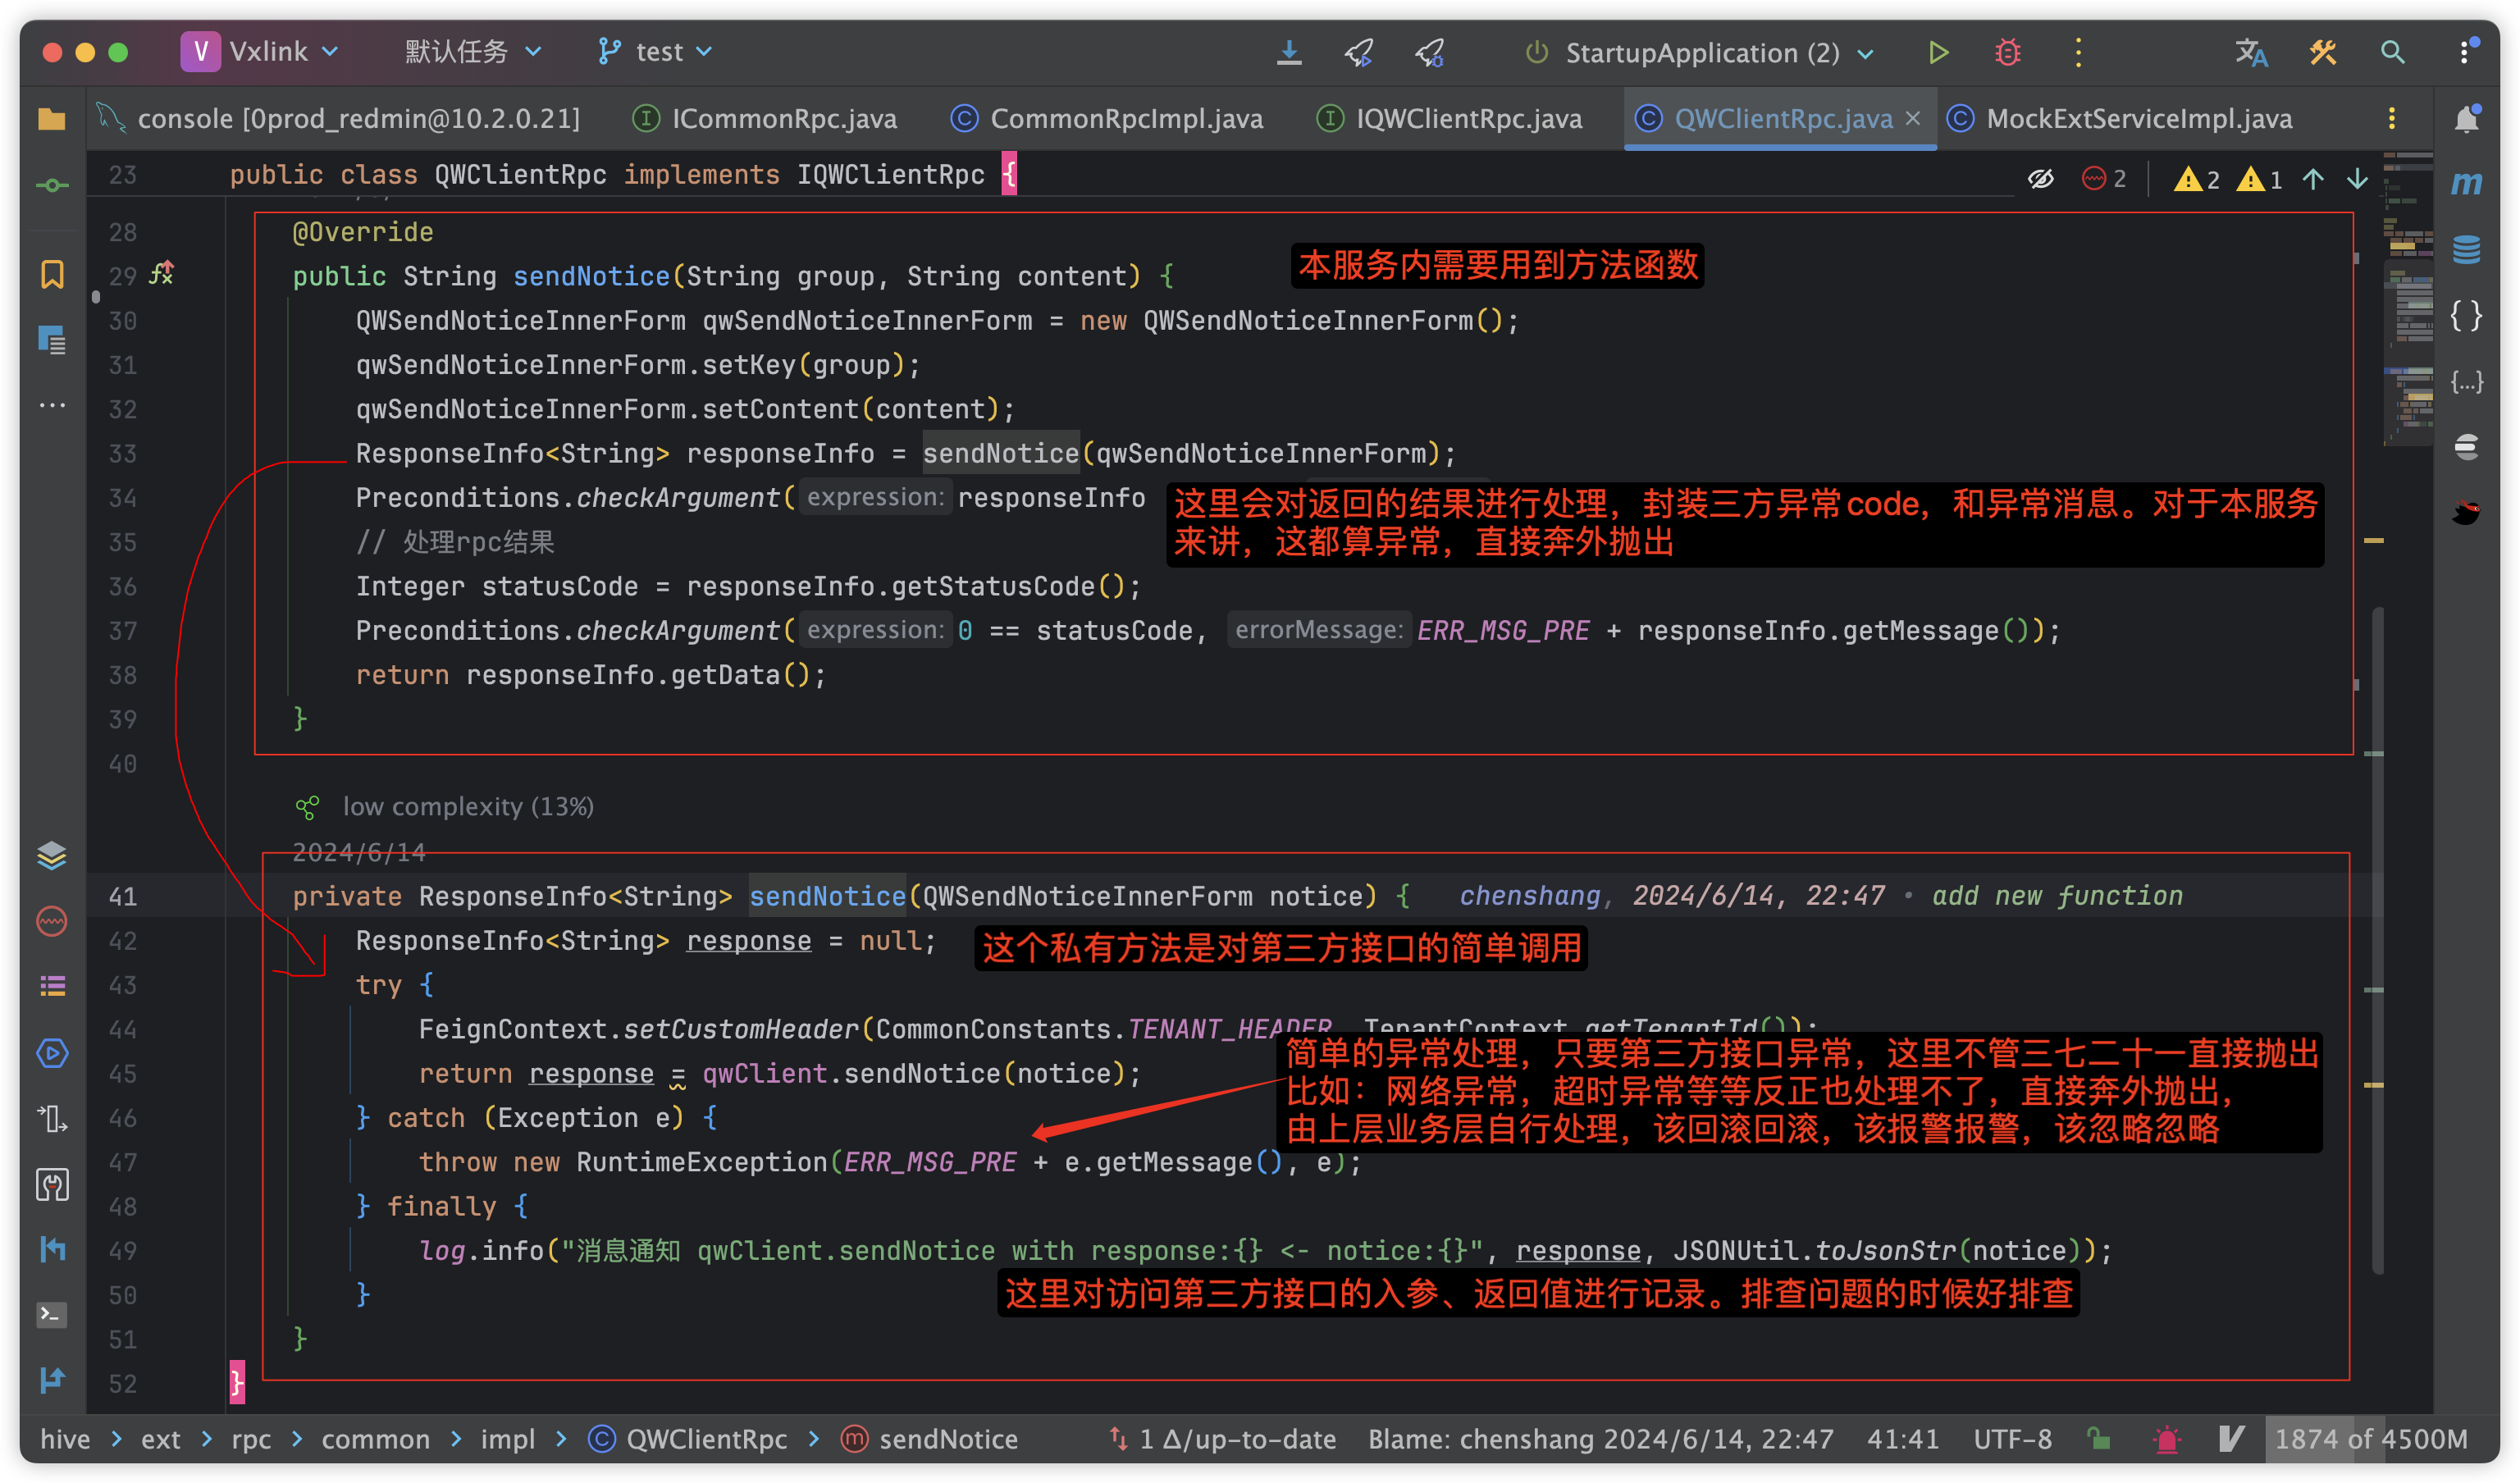Click the 1874 of 4500M memory indicator

(x=2370, y=1439)
